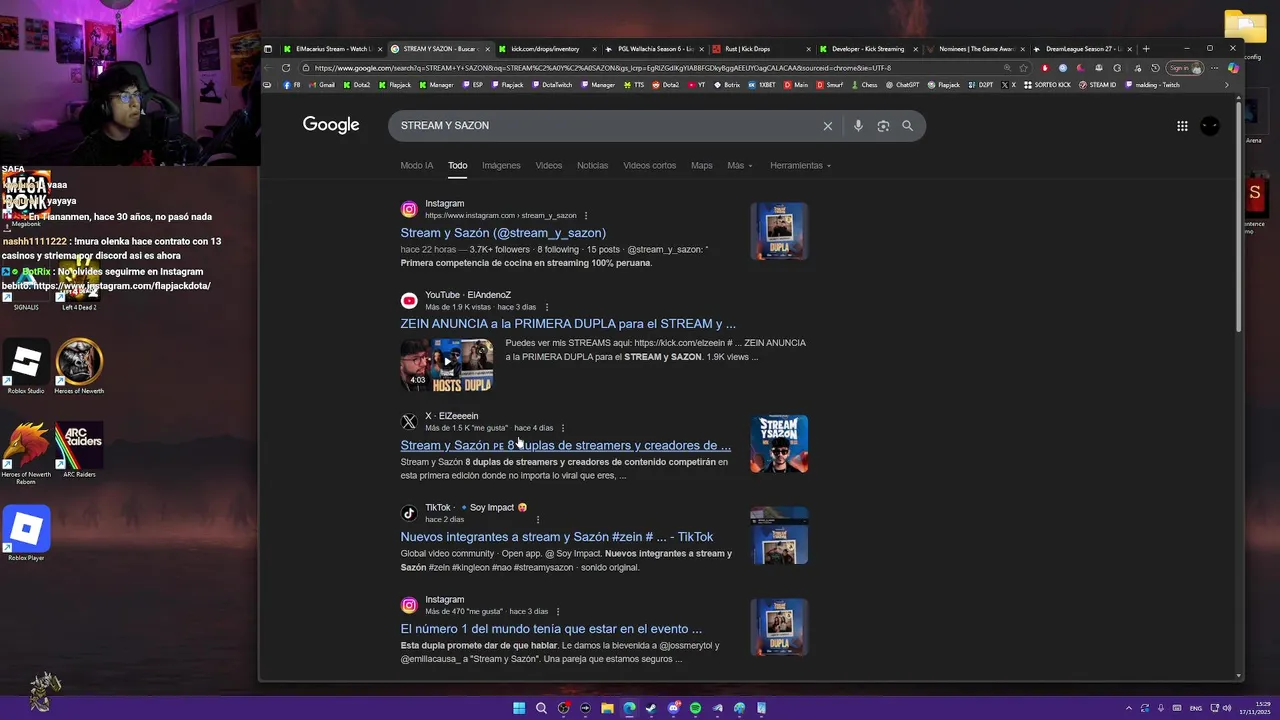Open the Heroes of Newerth Reborn shortcut

tap(26, 453)
